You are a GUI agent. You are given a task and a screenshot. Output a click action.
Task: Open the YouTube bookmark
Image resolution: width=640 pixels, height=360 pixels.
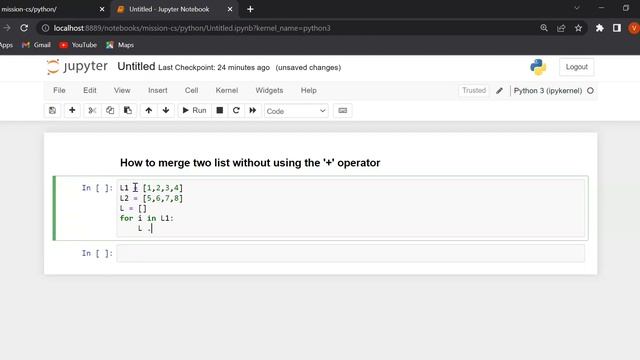coord(78,45)
